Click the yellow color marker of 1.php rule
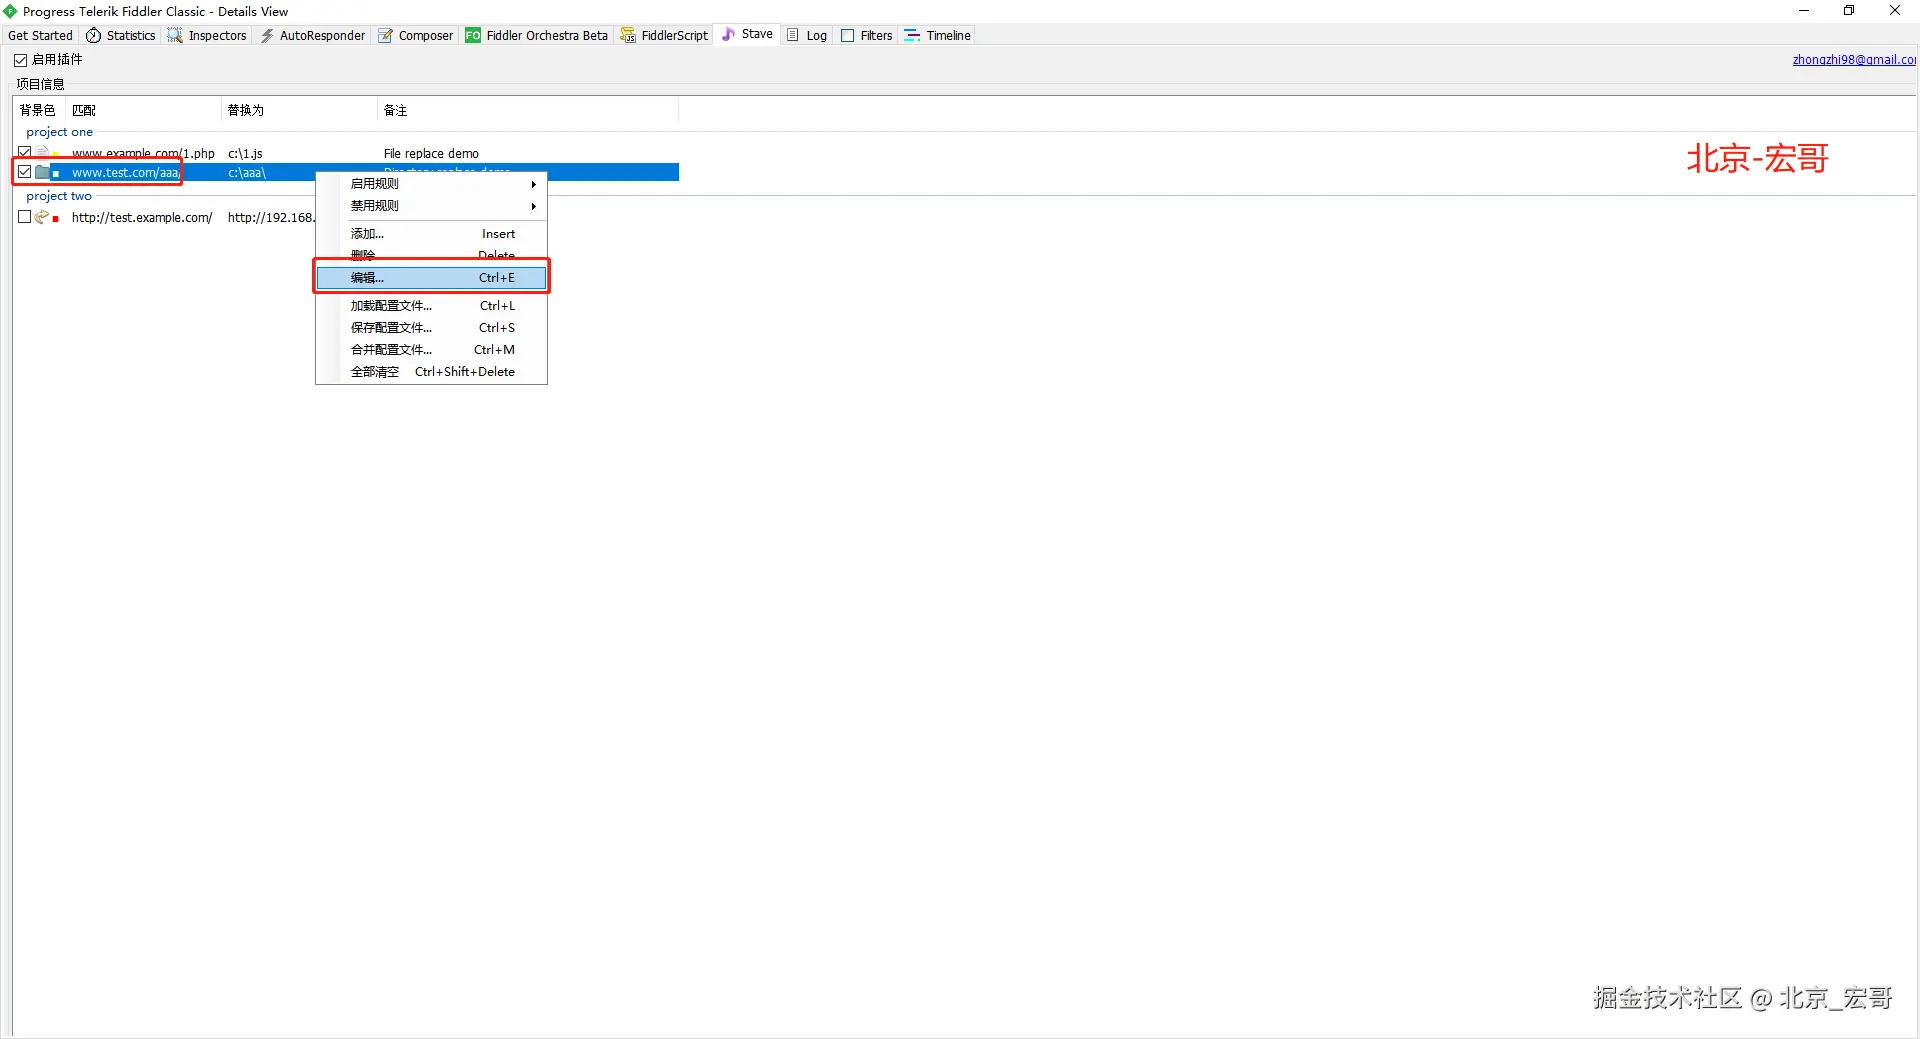Image resolution: width=1920 pixels, height=1039 pixels. 56,154
